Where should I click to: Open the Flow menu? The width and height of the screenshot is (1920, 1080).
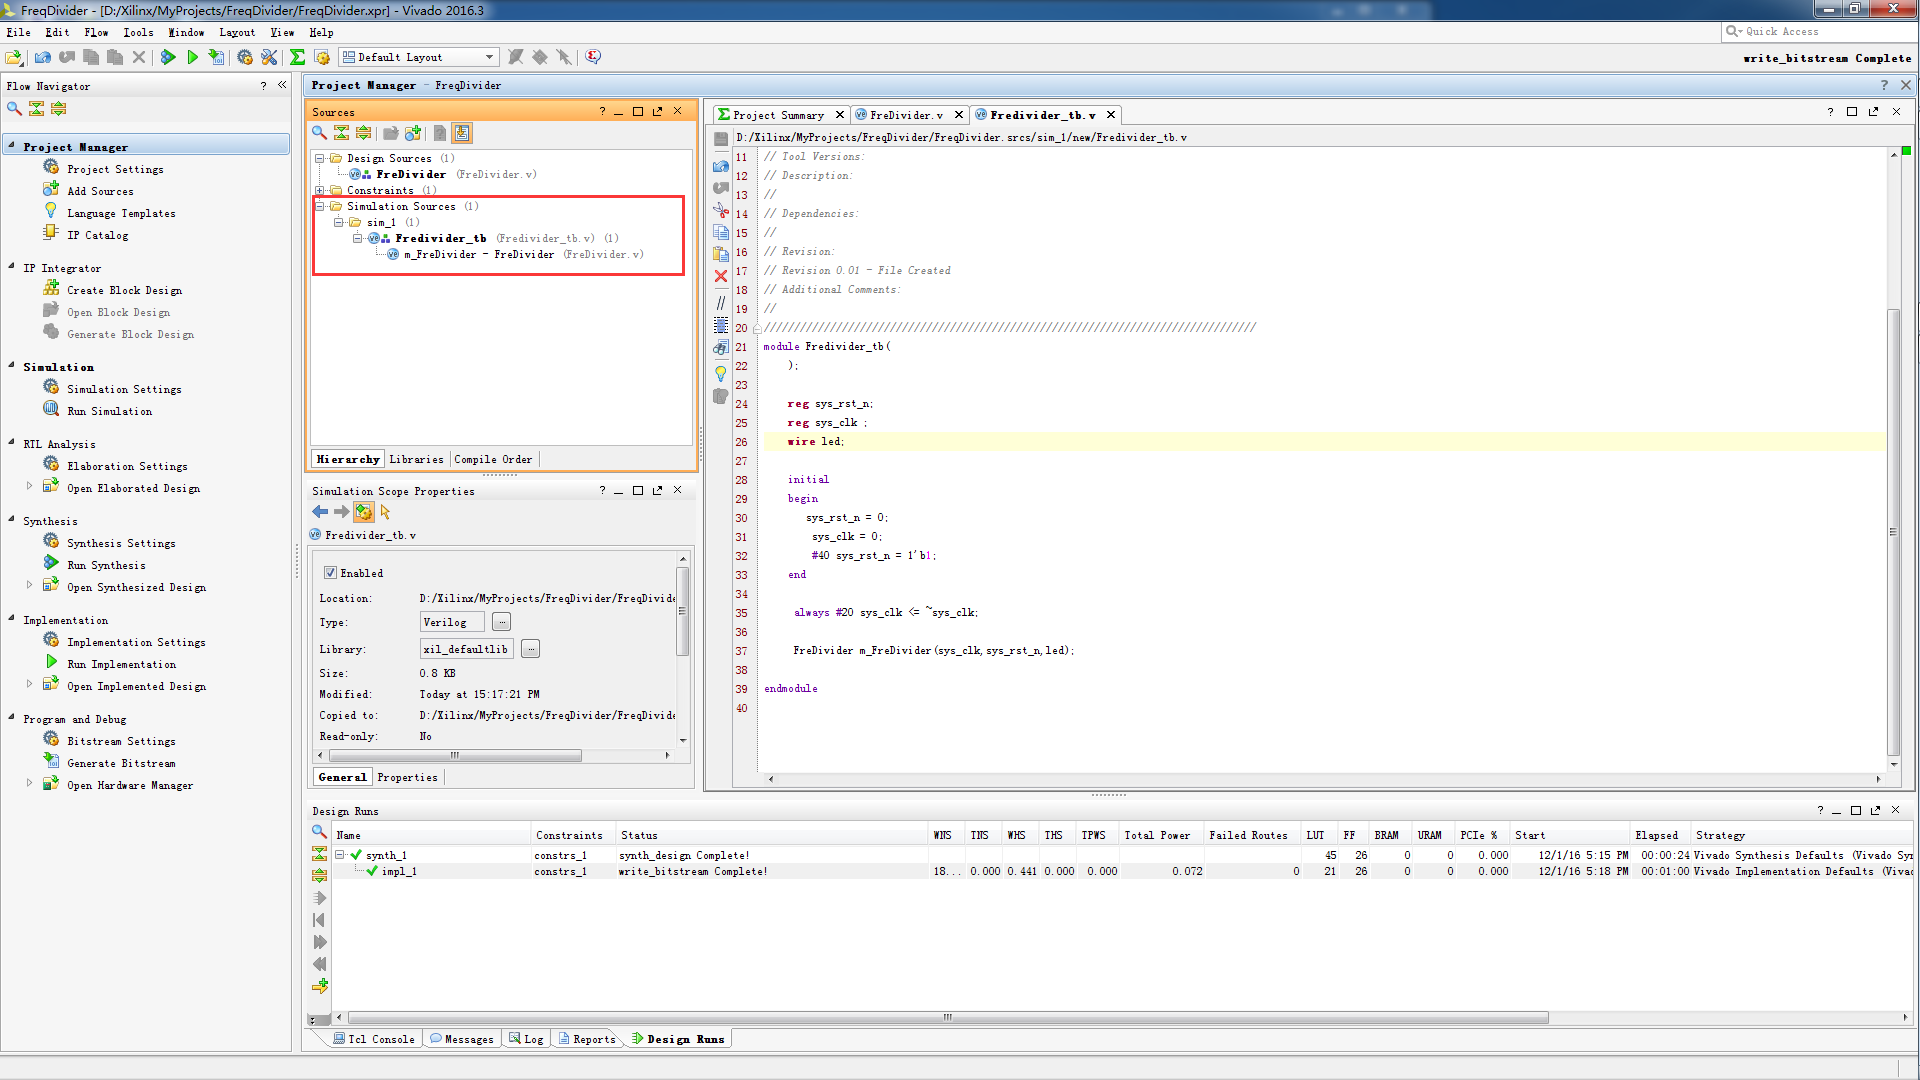pos(96,32)
